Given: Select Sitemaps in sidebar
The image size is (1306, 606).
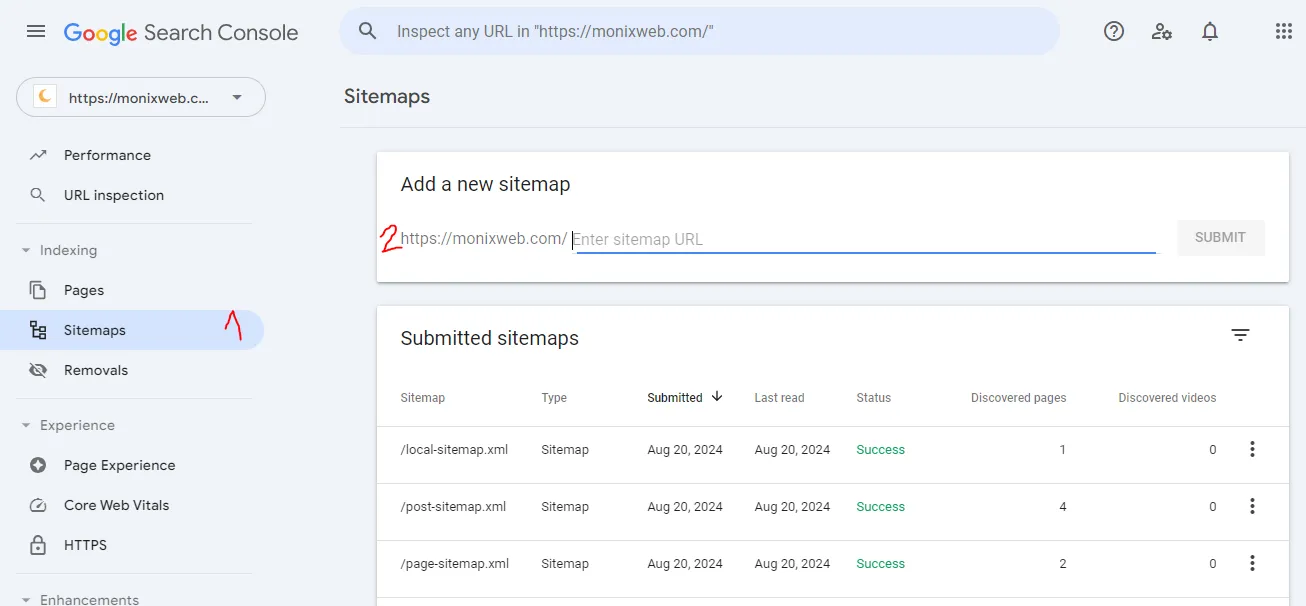Looking at the screenshot, I should pos(132,330).
